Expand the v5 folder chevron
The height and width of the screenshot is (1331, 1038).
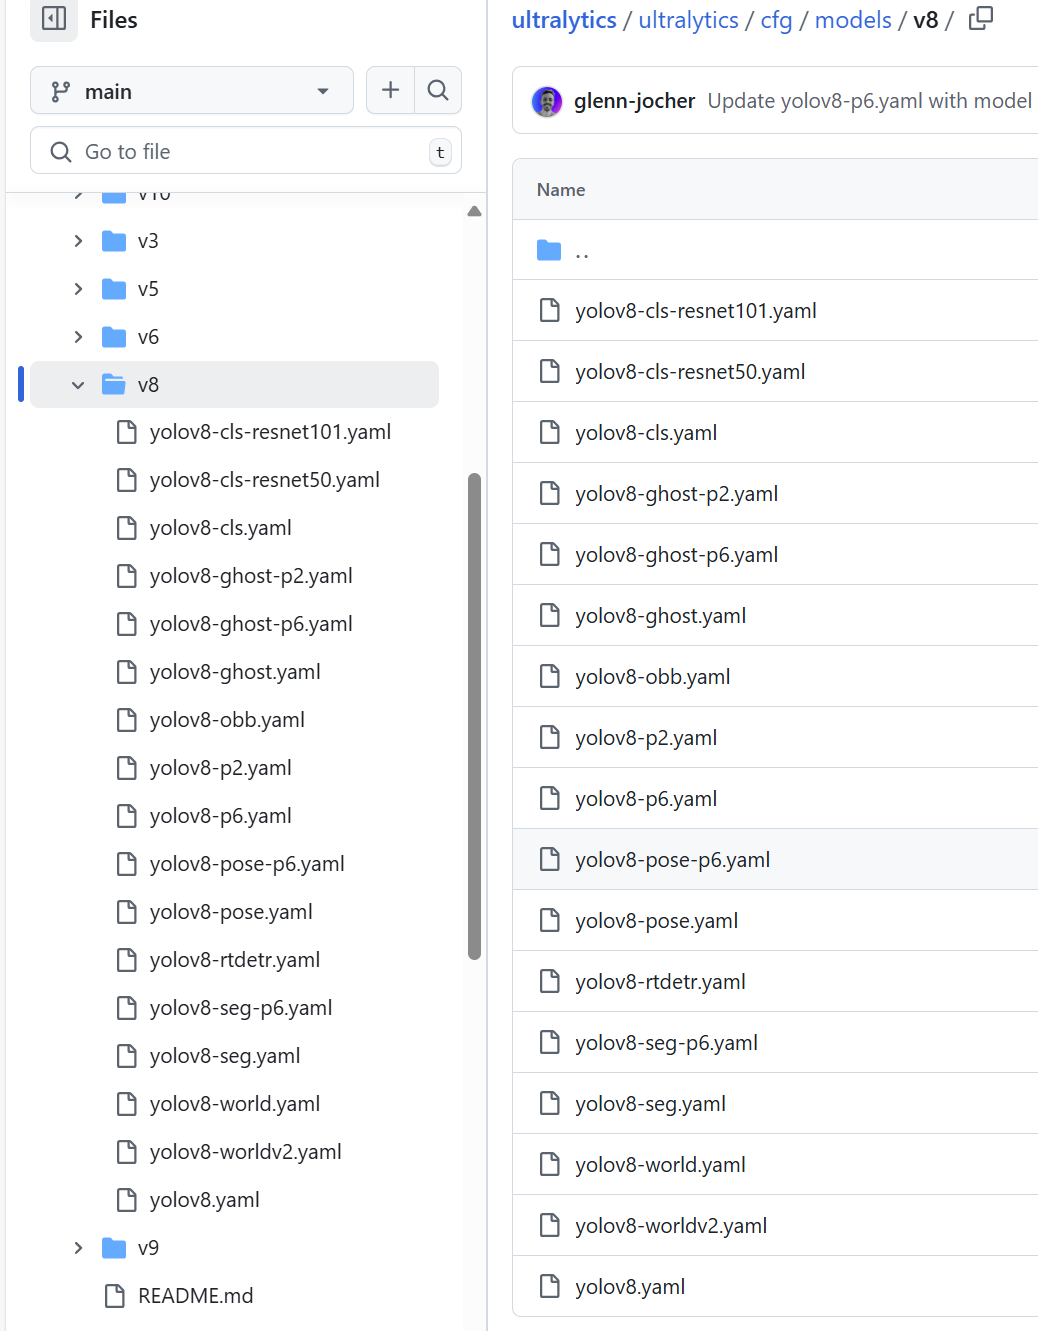tap(78, 289)
